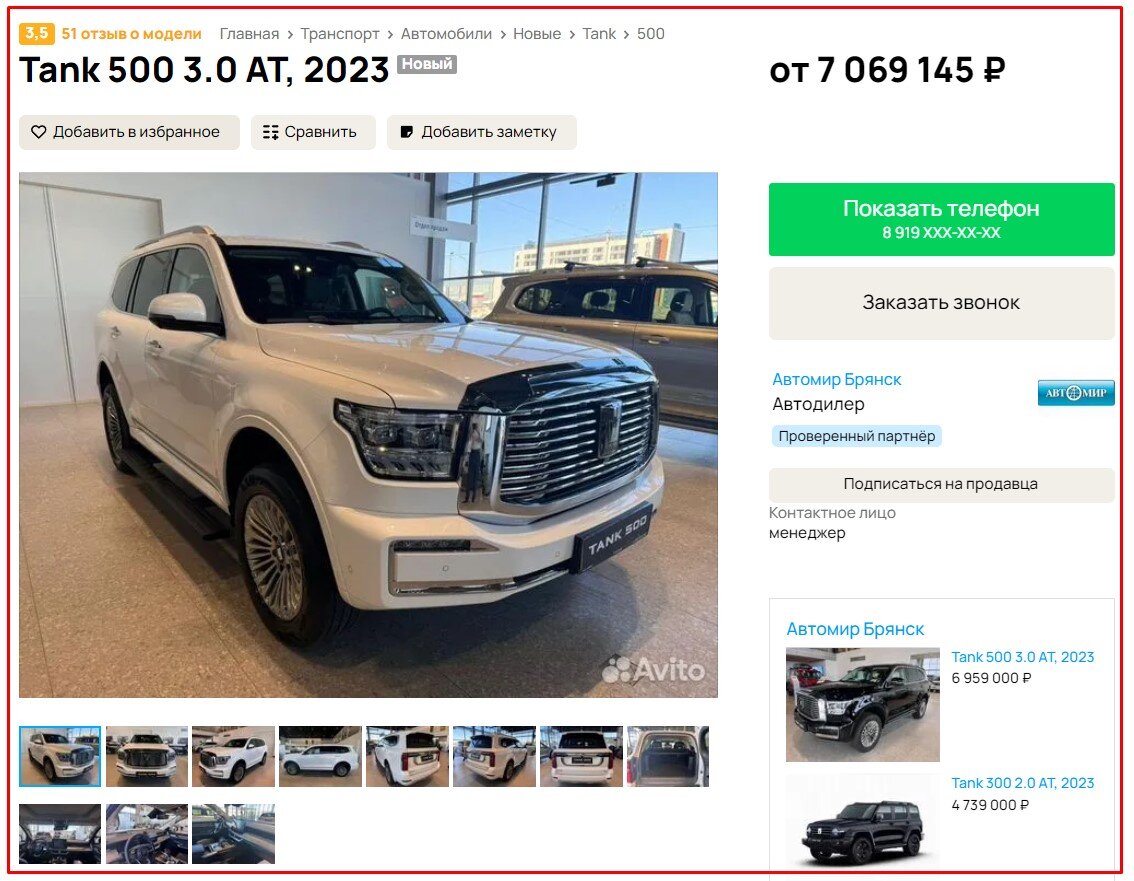Open the 51 отзыв о модели link
The height and width of the screenshot is (881, 1134).
[131, 34]
